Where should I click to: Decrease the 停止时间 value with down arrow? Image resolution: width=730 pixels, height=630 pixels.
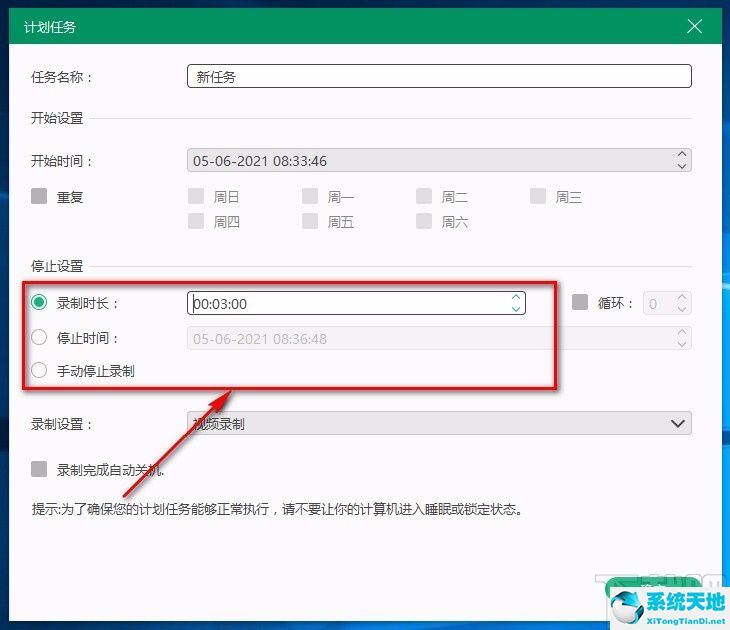point(682,345)
